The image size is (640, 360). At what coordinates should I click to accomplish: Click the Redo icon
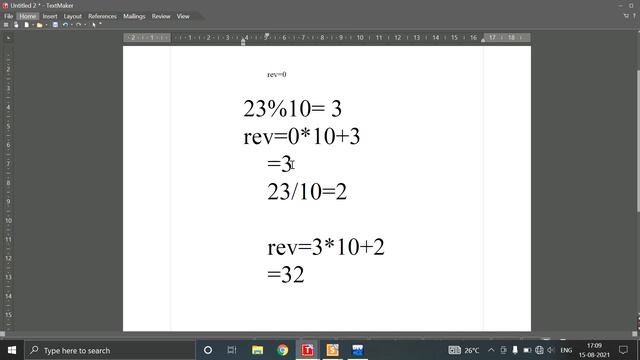pos(78,25)
